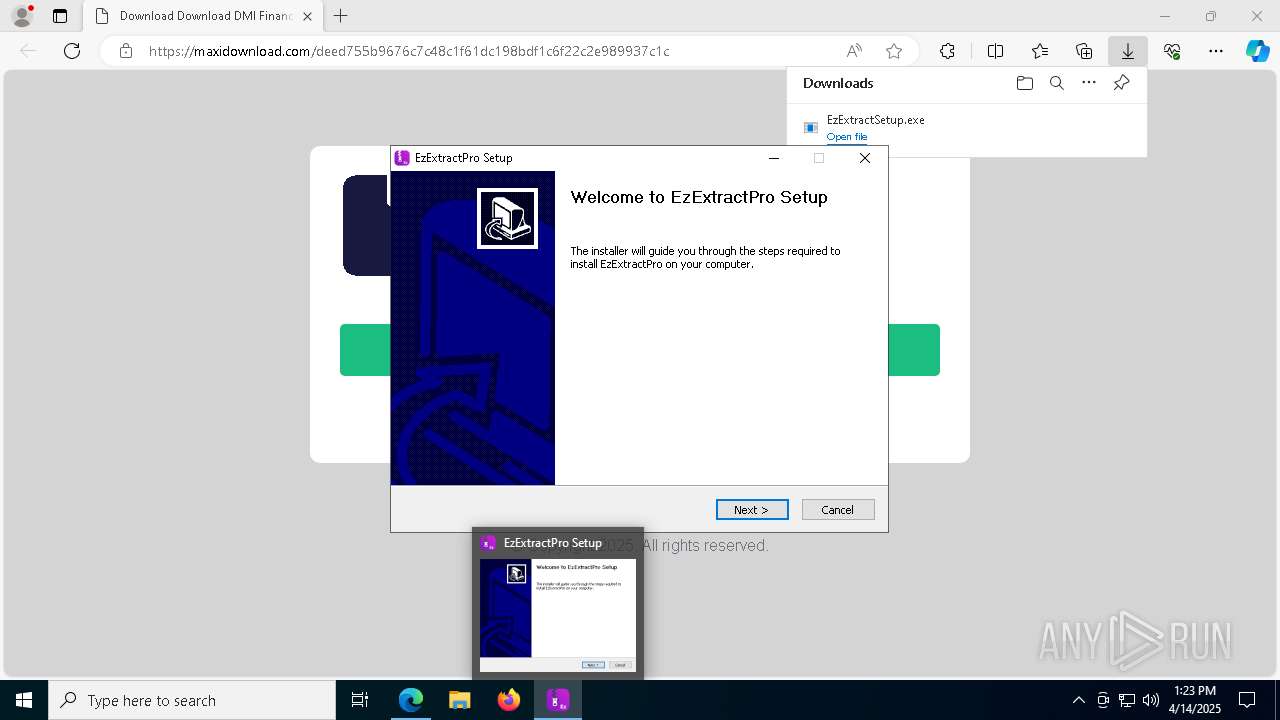The width and height of the screenshot is (1280, 720).
Task: View site information lock icon
Action: click(126, 51)
